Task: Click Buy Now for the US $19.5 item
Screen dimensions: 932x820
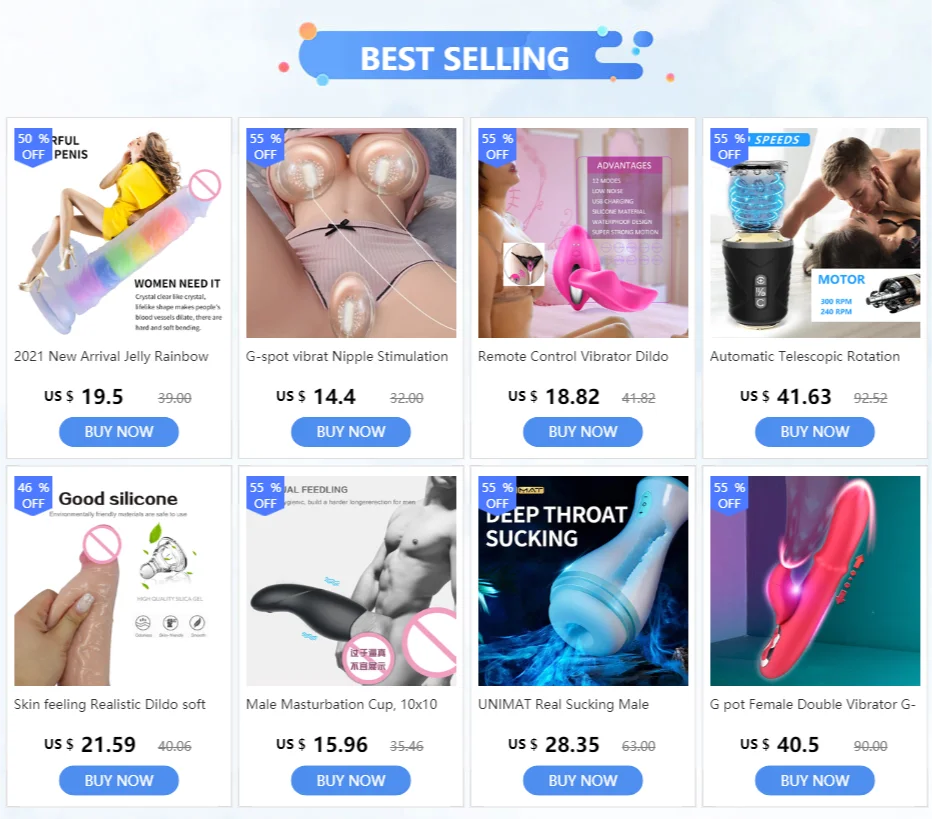Action: tap(119, 432)
